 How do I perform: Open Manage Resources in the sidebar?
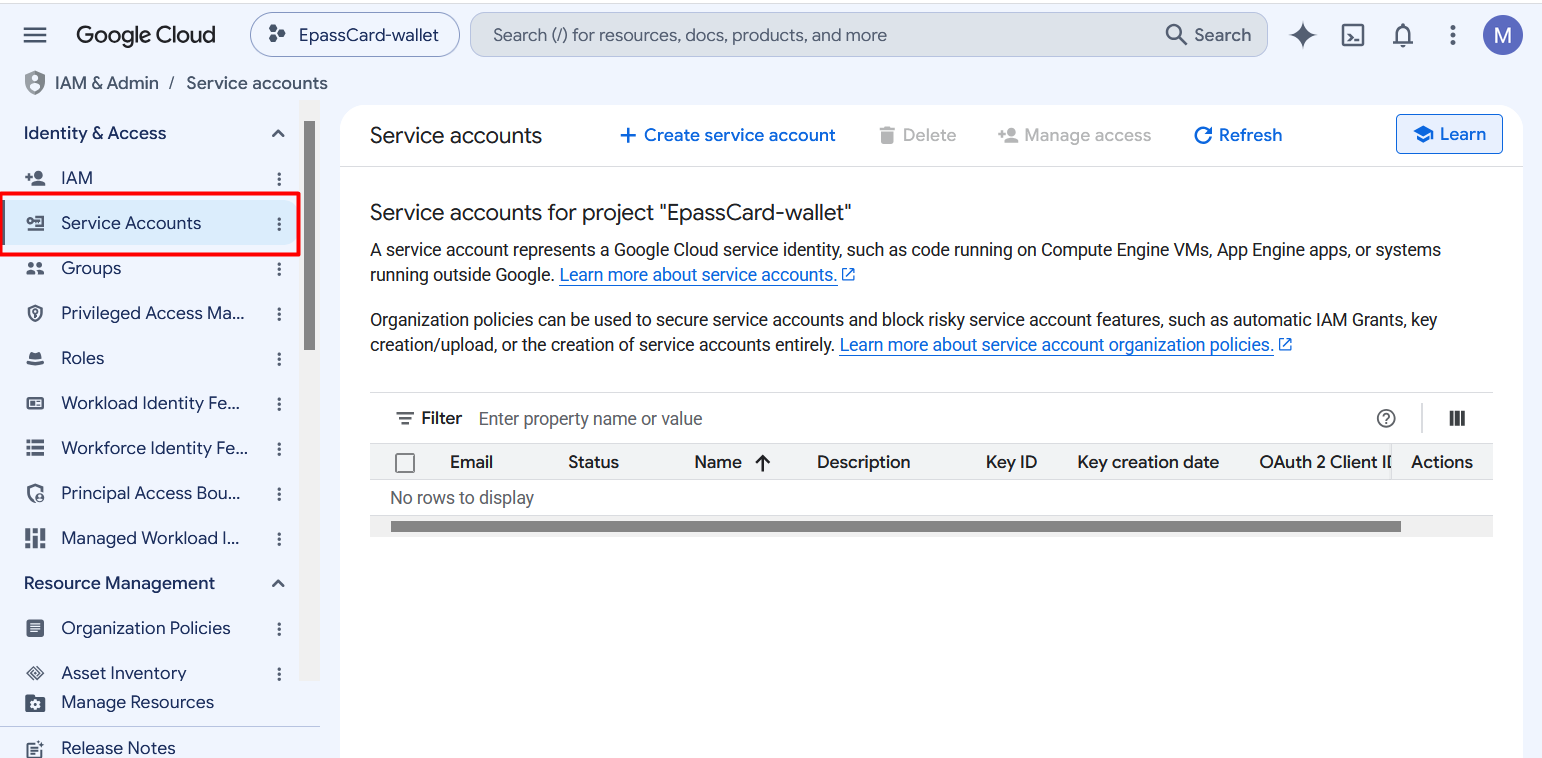pos(137,702)
